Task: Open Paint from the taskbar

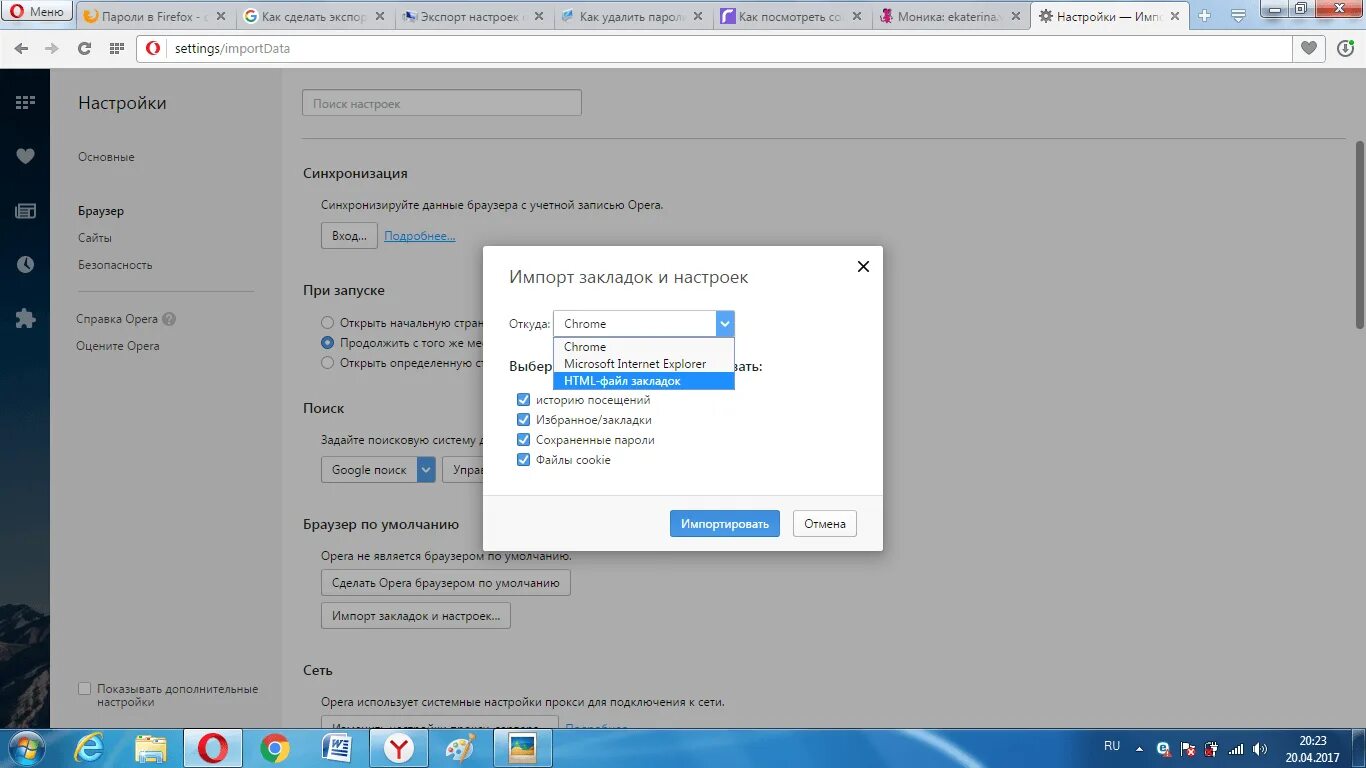Action: pos(460,748)
